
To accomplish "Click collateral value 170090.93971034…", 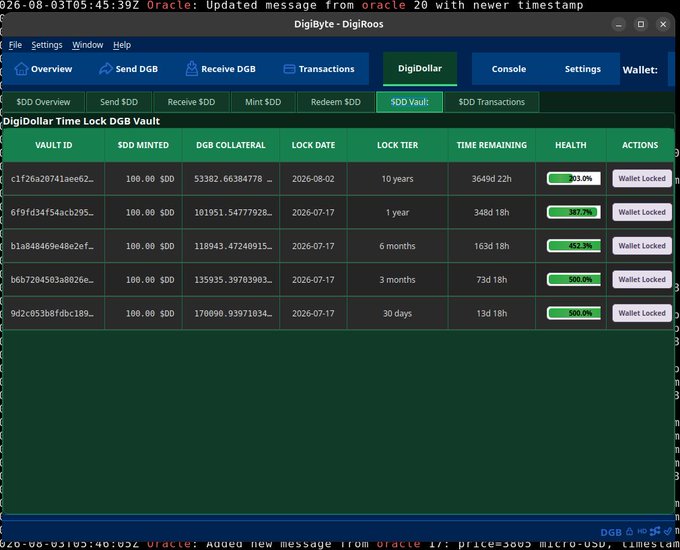I will (x=233, y=313).
